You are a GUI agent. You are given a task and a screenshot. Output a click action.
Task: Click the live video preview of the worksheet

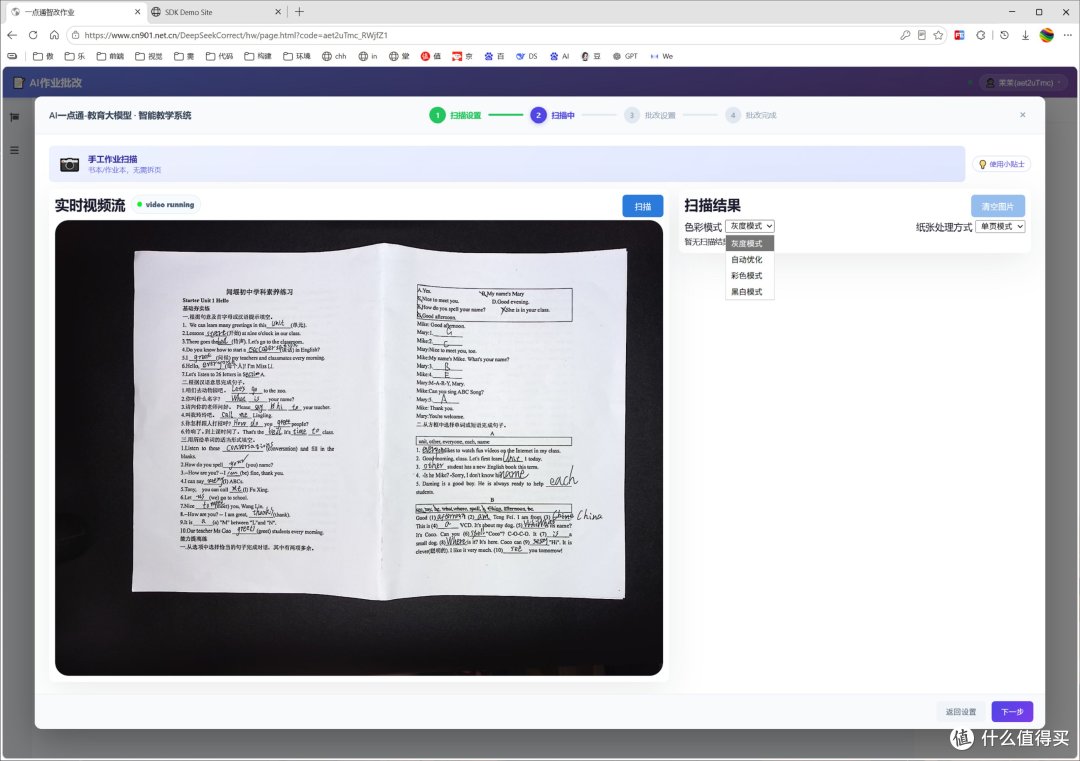coord(359,448)
